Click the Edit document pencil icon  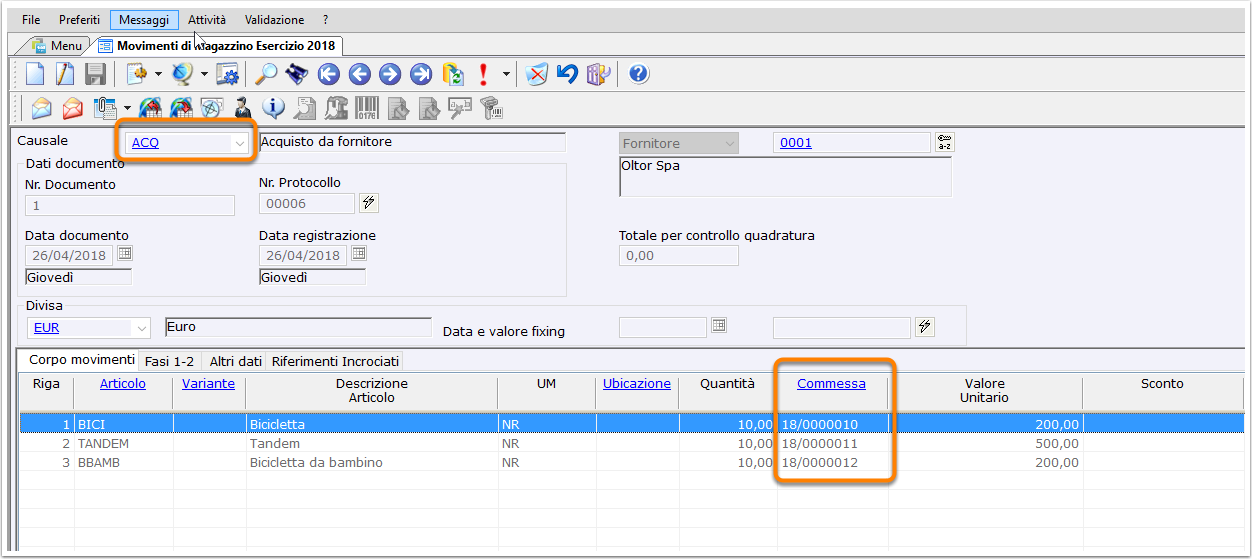coord(65,74)
